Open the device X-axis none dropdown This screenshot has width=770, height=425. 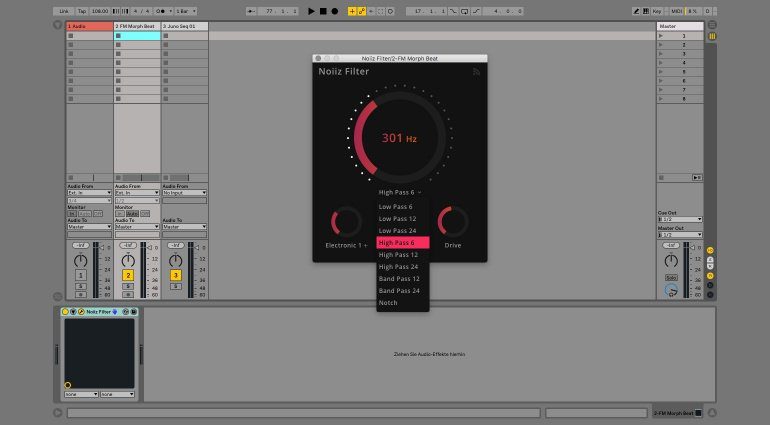(x=81, y=394)
